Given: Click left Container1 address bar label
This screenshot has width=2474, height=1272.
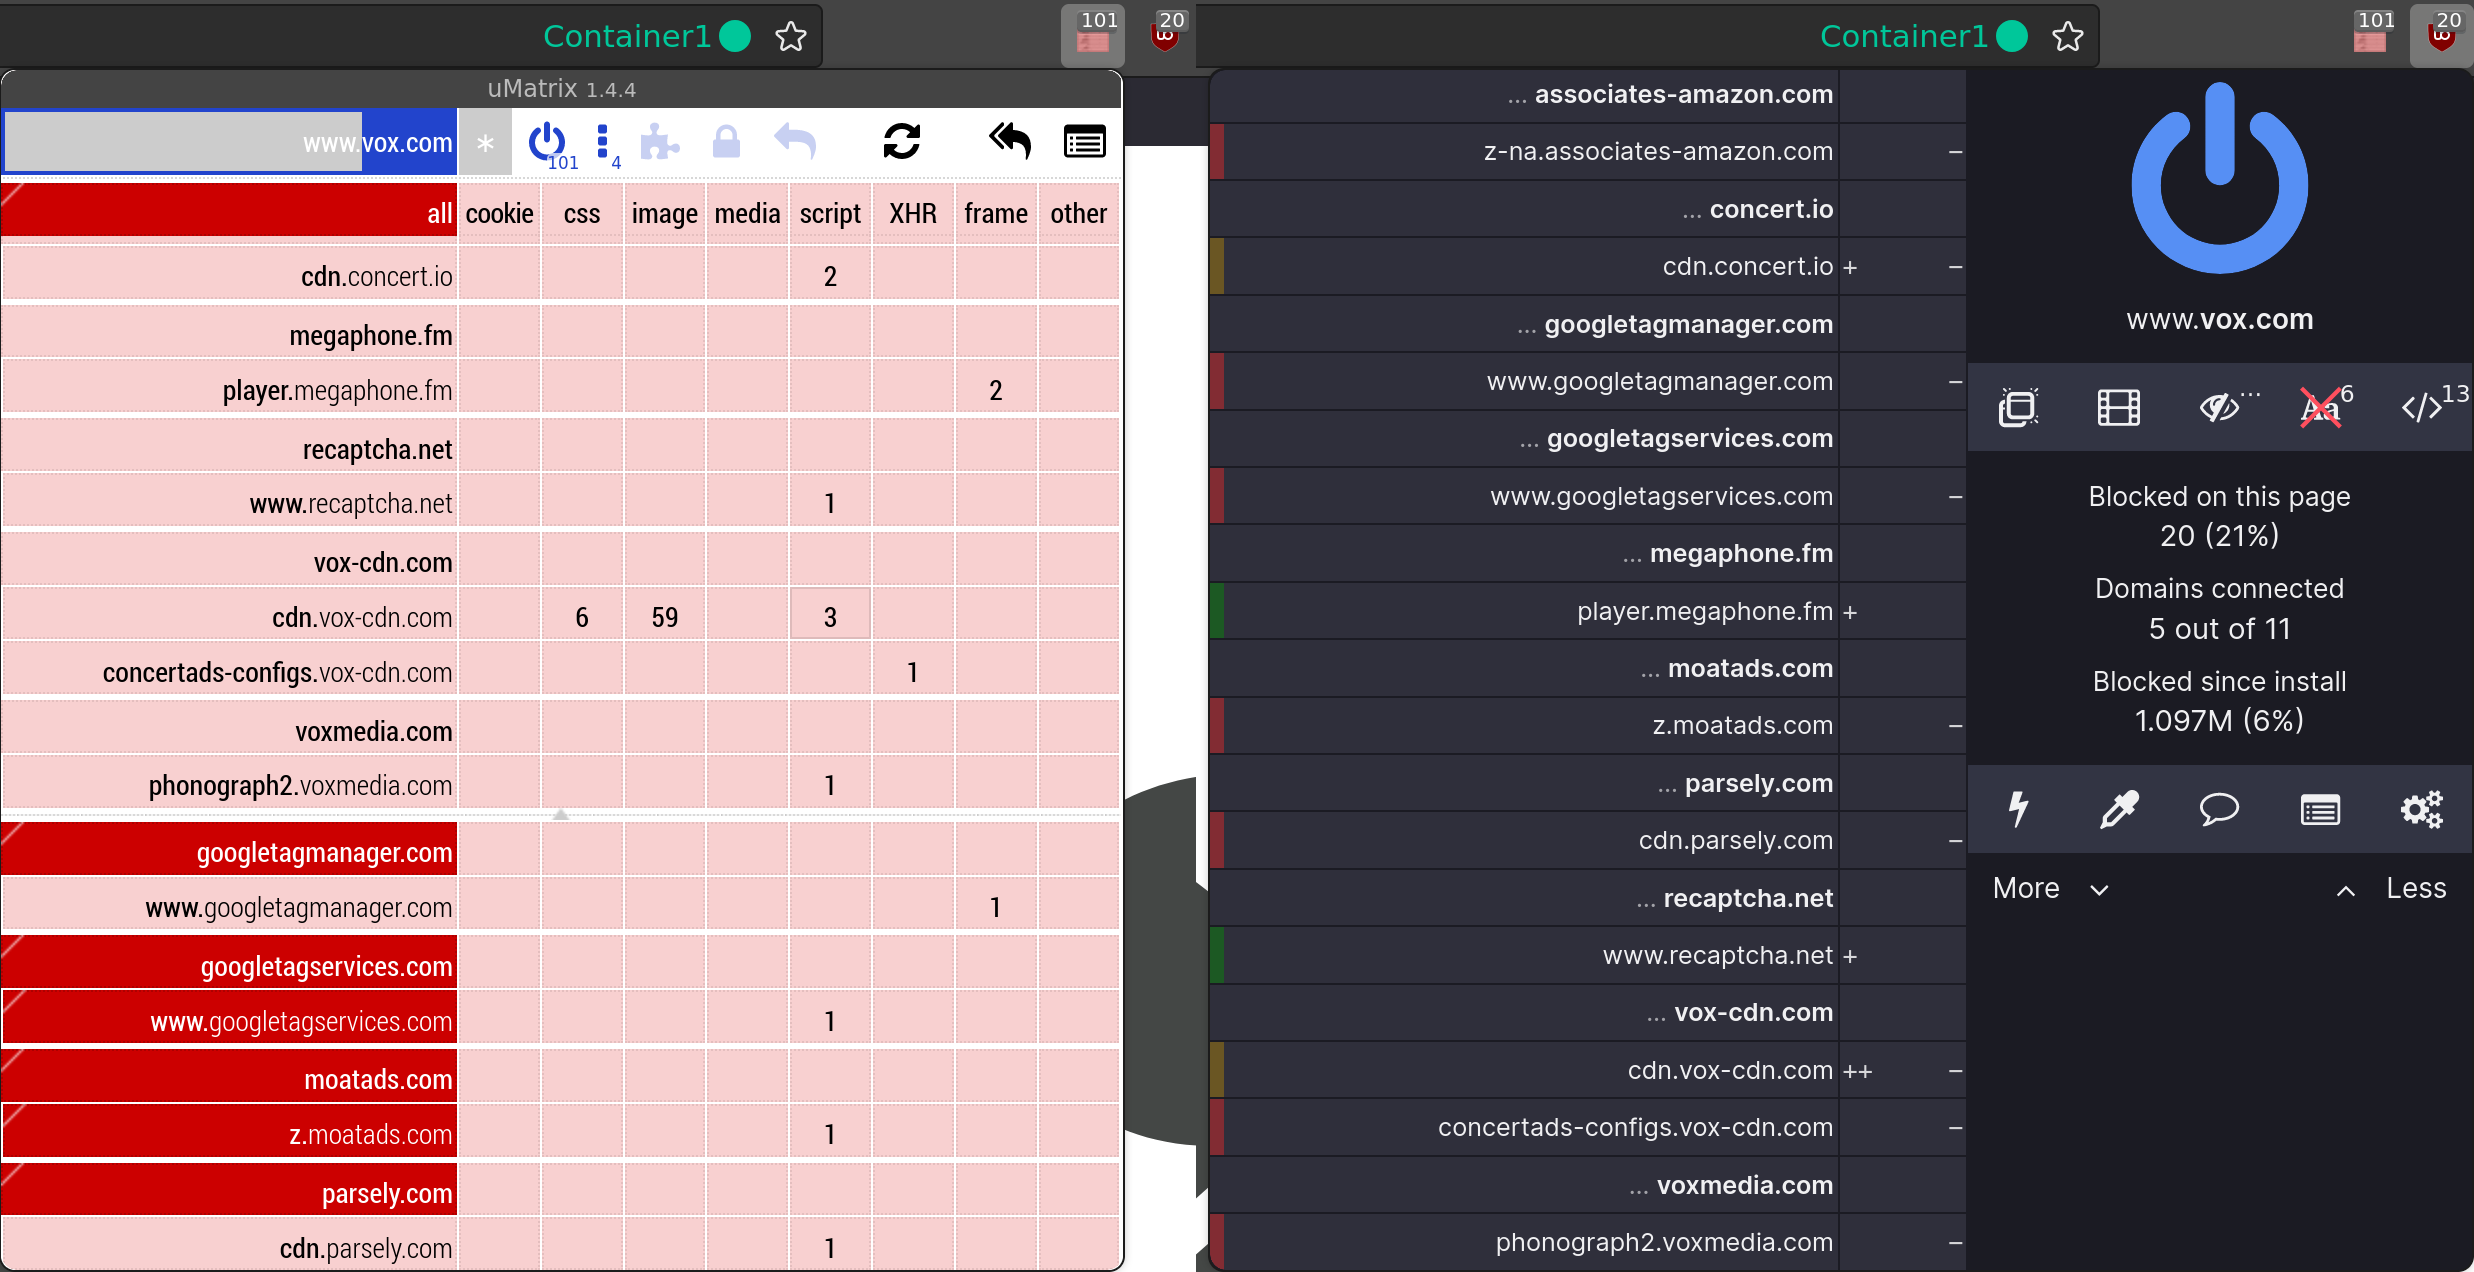Looking at the screenshot, I should [x=626, y=36].
